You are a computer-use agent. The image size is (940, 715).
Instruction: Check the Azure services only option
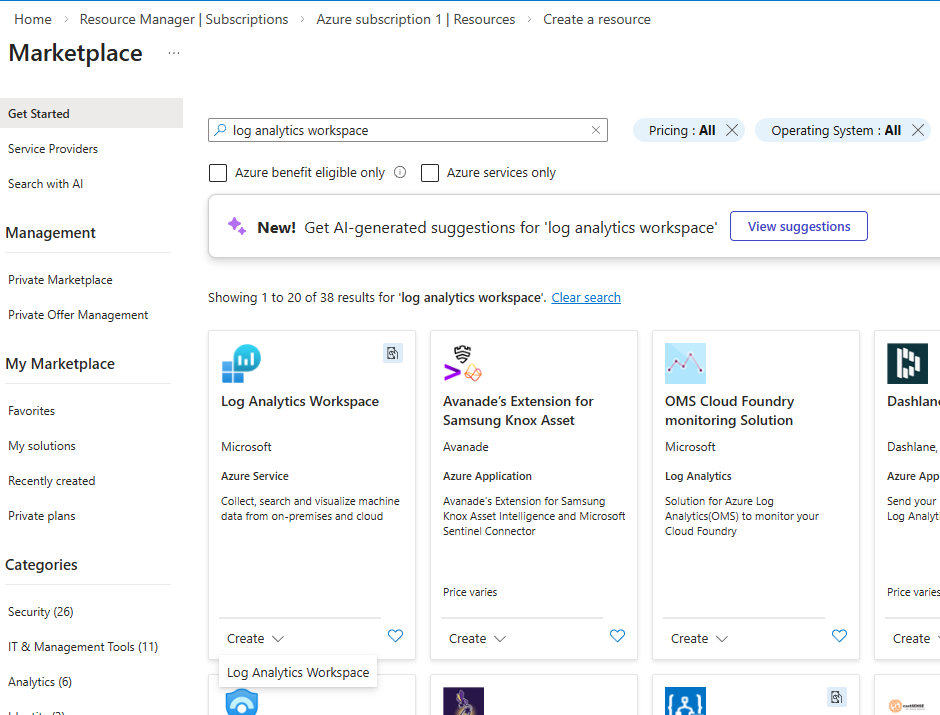pos(430,172)
